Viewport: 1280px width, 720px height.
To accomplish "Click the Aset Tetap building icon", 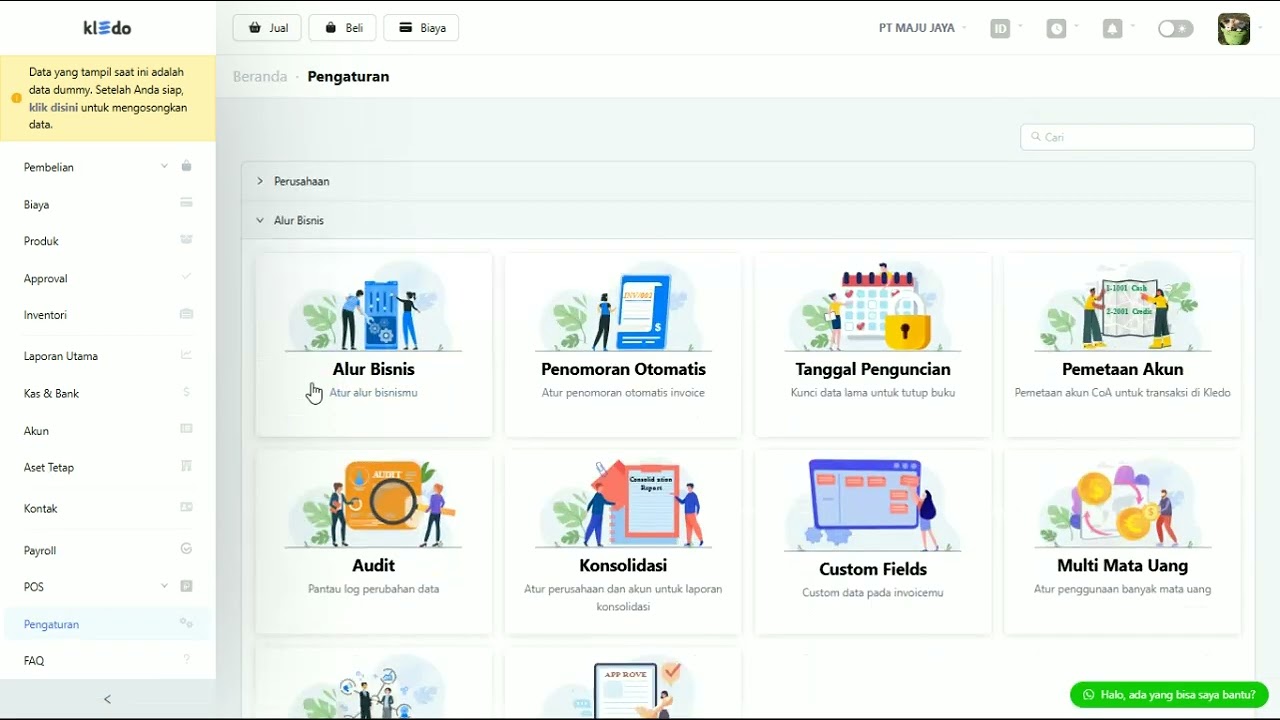I will [186, 466].
